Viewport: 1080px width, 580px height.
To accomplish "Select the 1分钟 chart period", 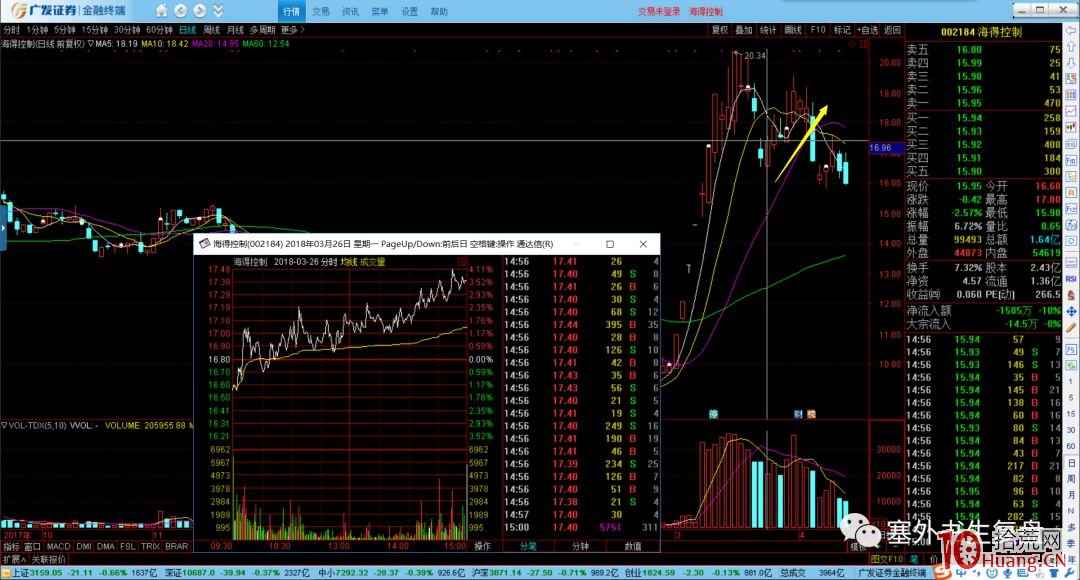I will tap(37, 30).
